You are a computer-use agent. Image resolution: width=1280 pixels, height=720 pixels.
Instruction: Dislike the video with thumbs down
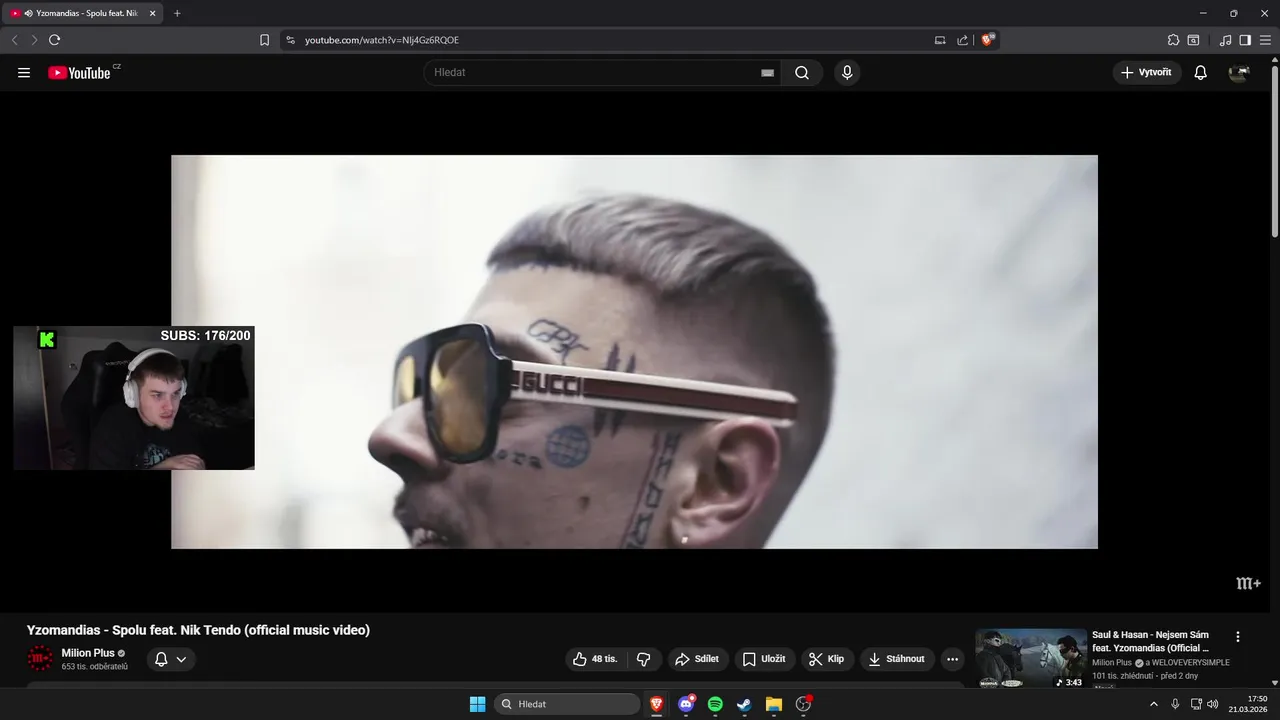[643, 659]
